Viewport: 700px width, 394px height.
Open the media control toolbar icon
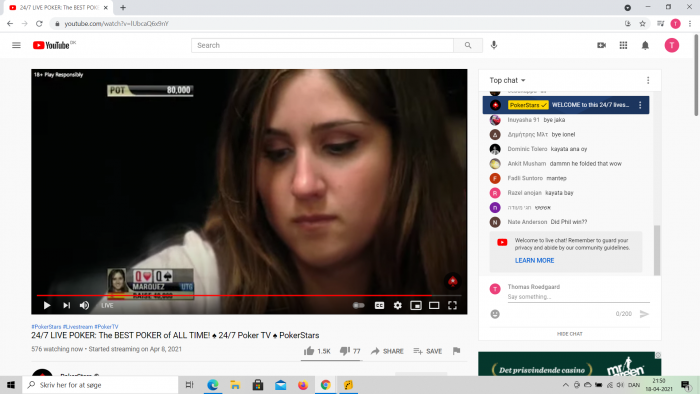tap(661, 24)
